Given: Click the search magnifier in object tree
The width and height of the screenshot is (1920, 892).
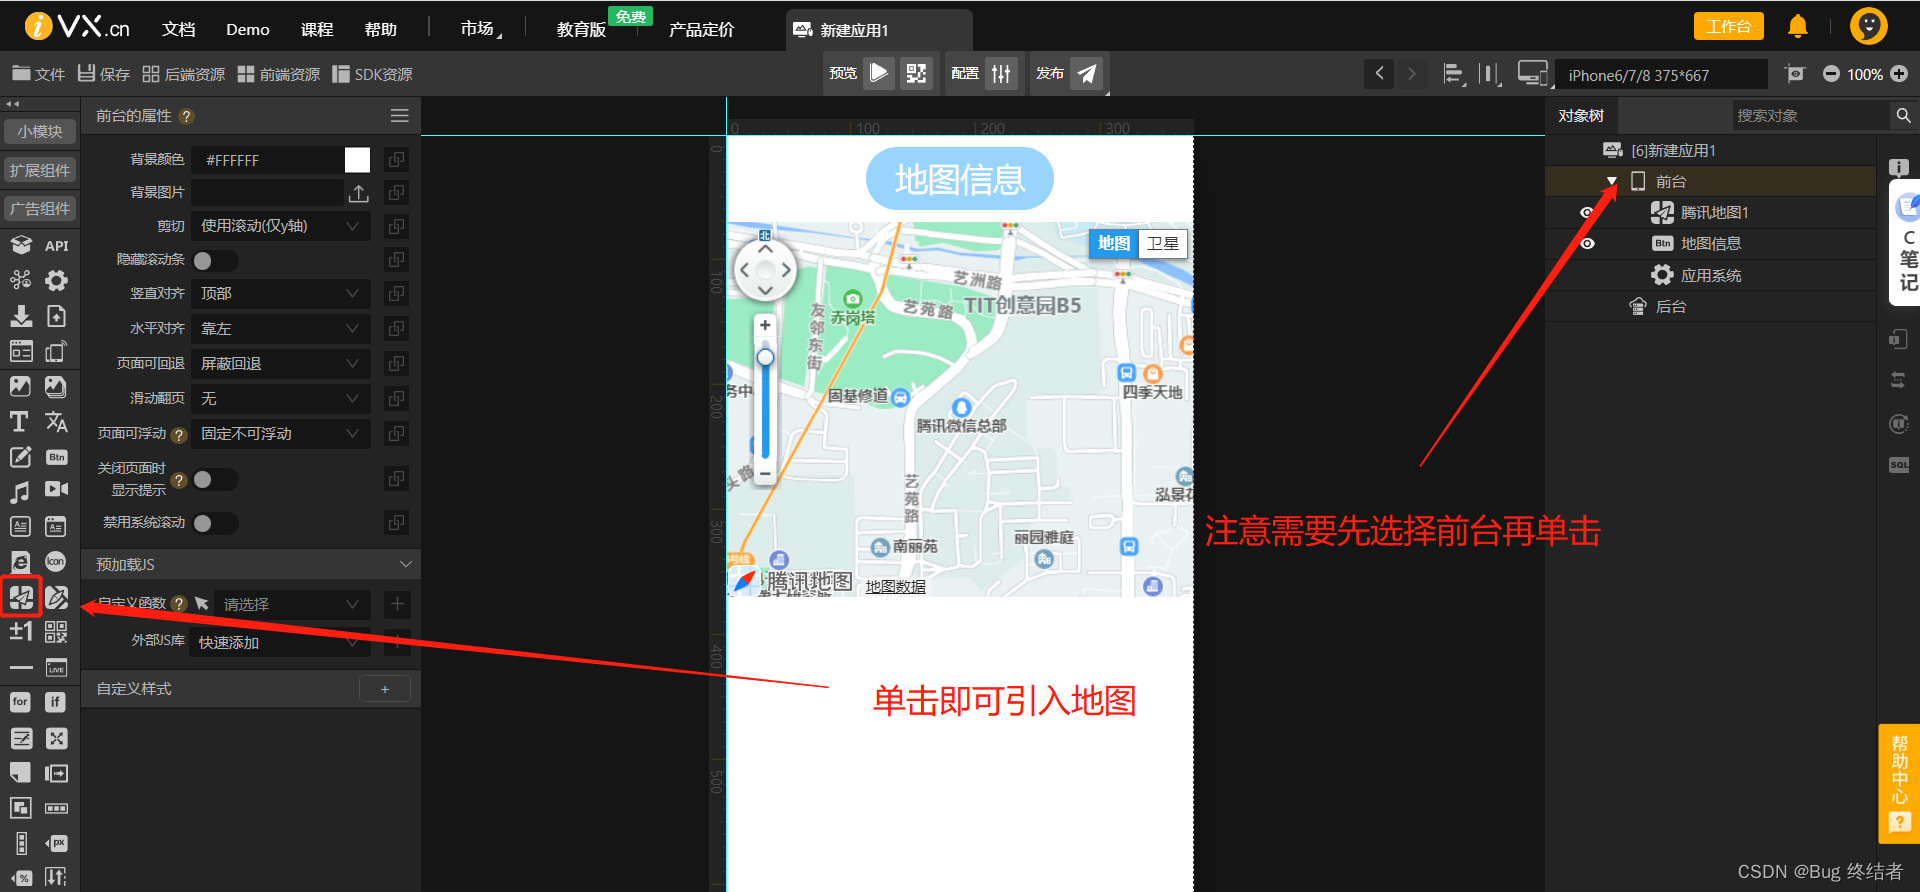Looking at the screenshot, I should tap(1903, 116).
